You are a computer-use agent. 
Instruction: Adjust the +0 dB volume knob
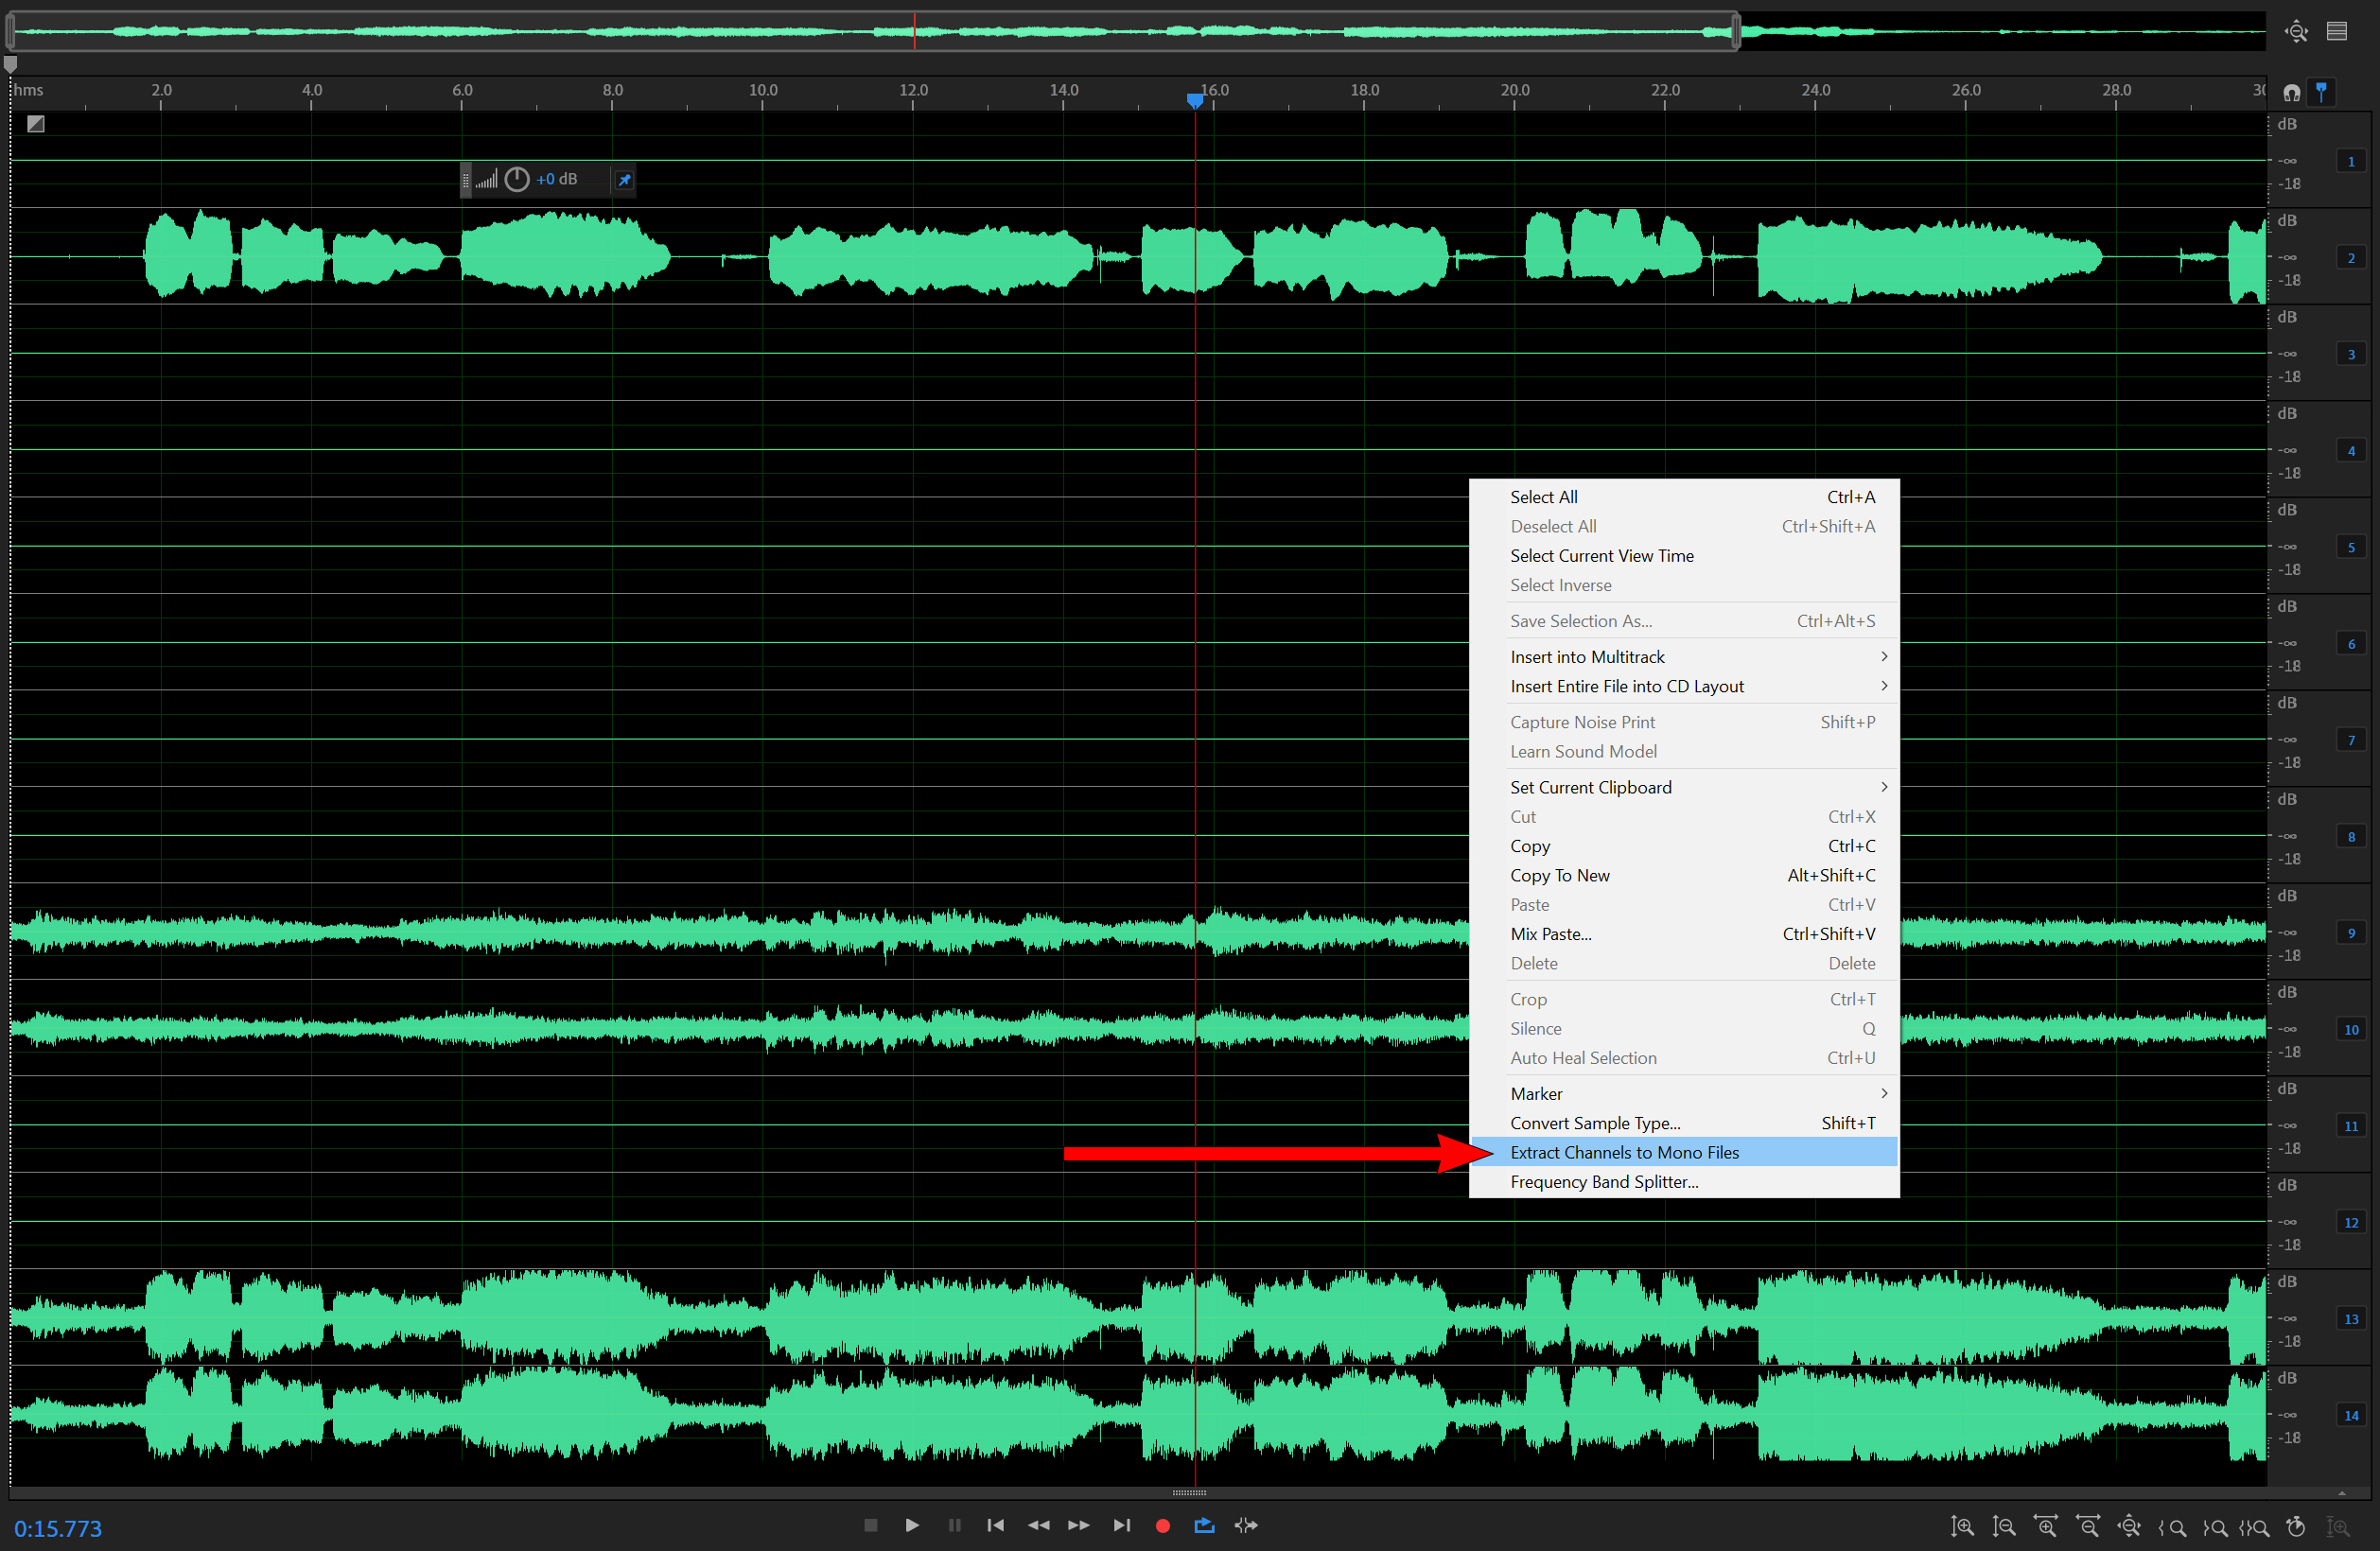tap(517, 179)
